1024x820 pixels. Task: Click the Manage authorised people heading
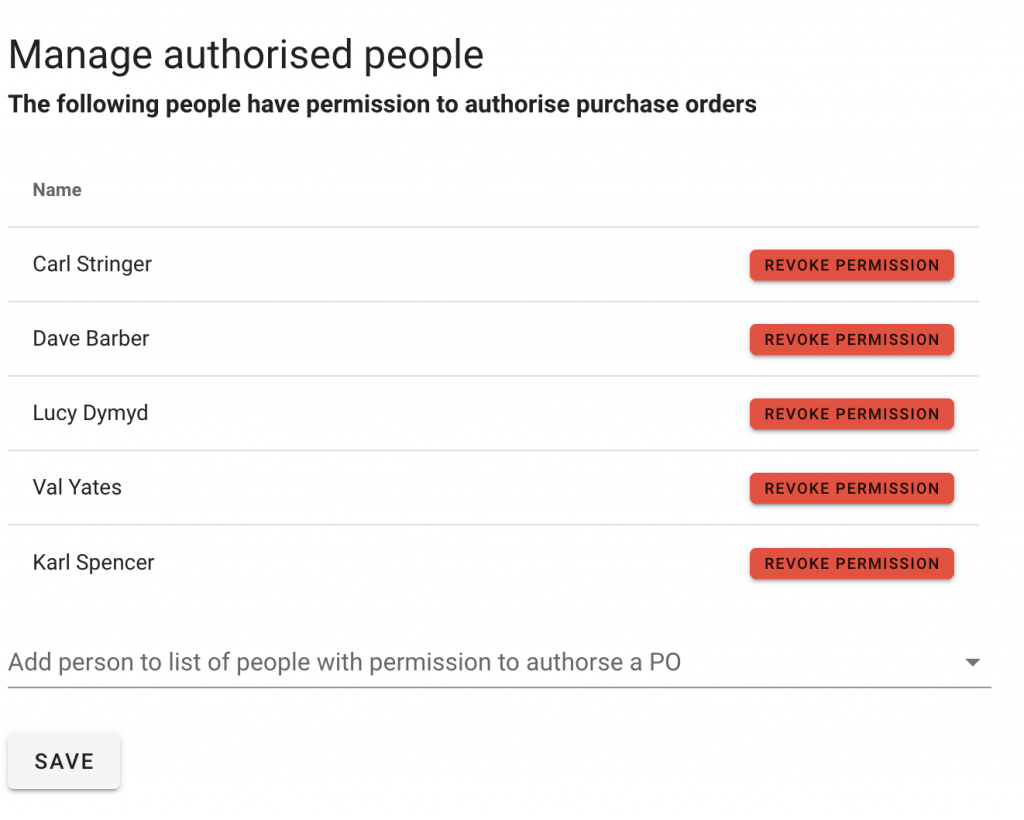click(246, 54)
